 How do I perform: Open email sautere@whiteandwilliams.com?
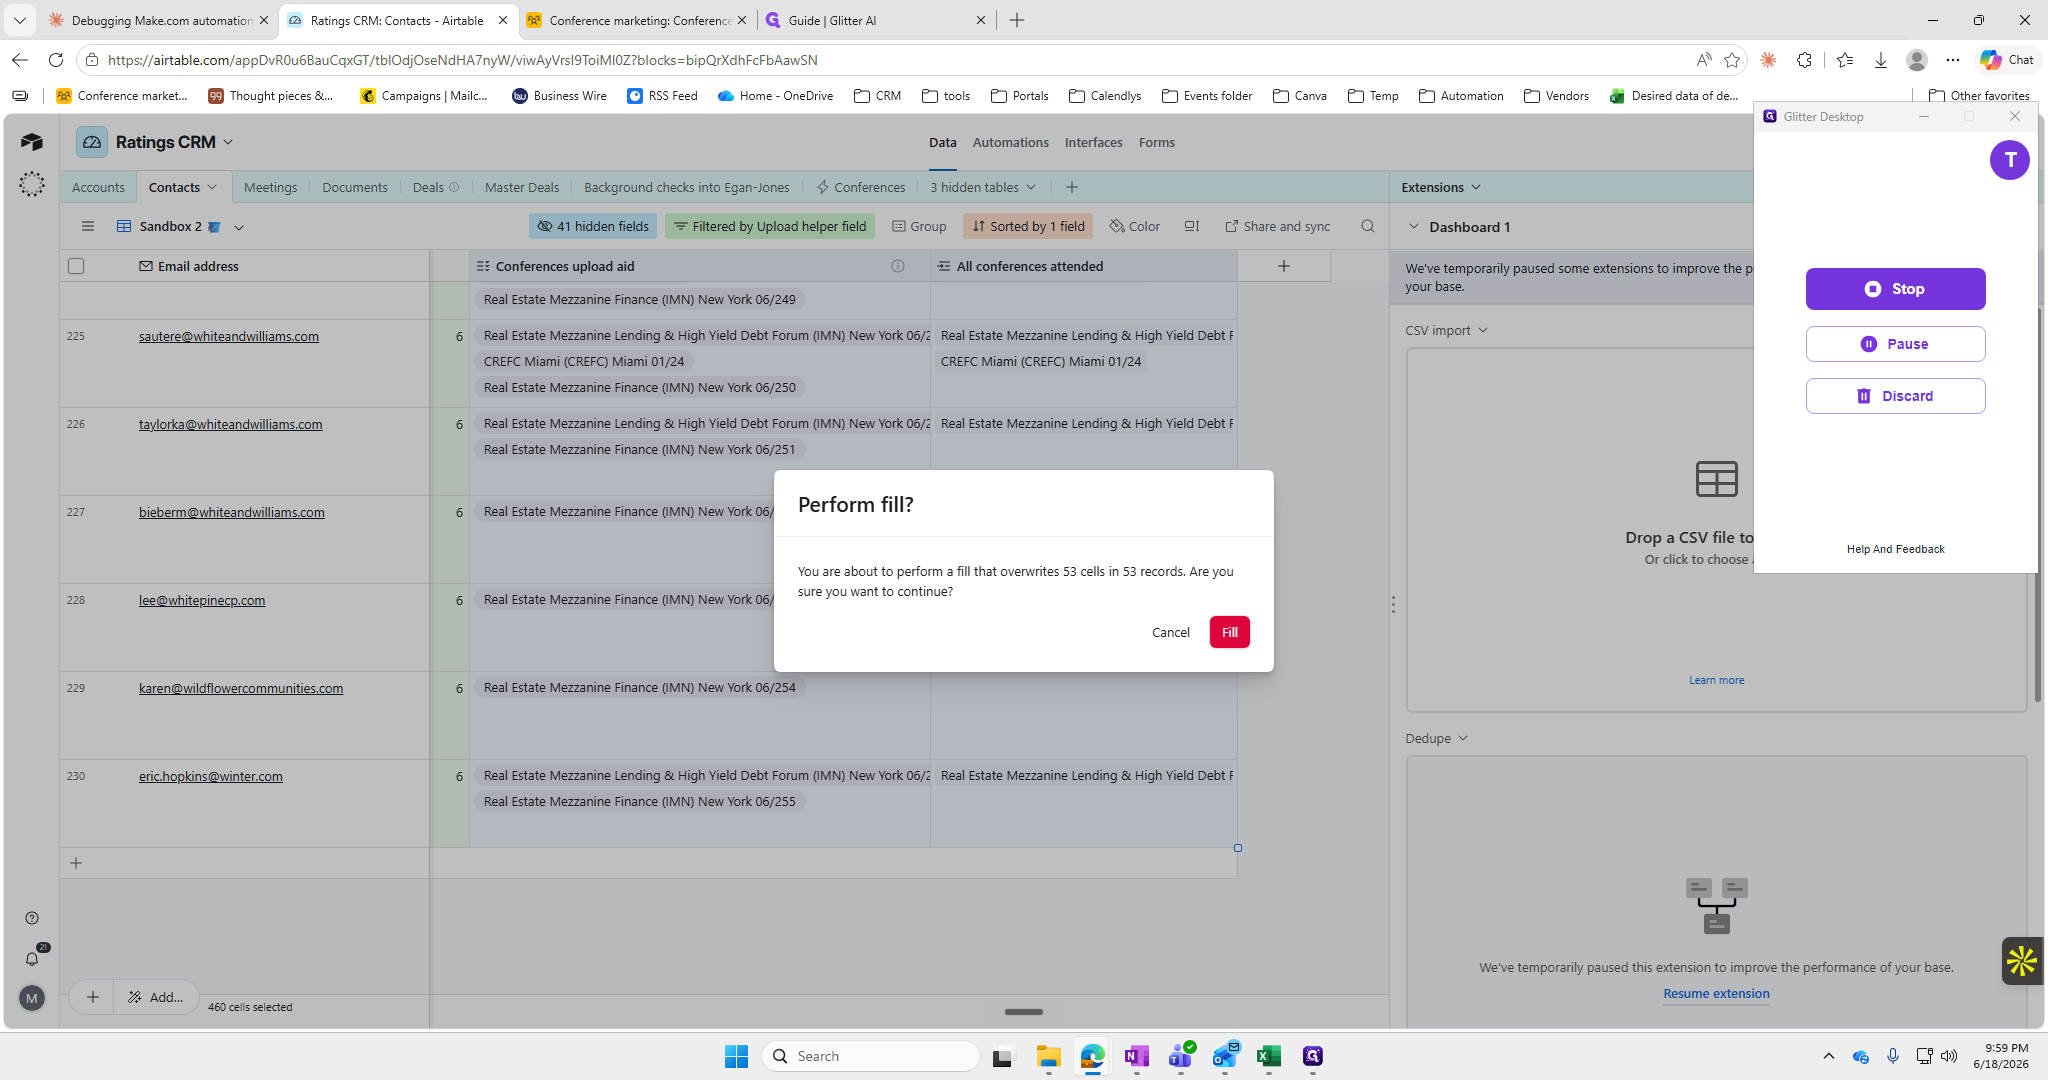point(229,336)
